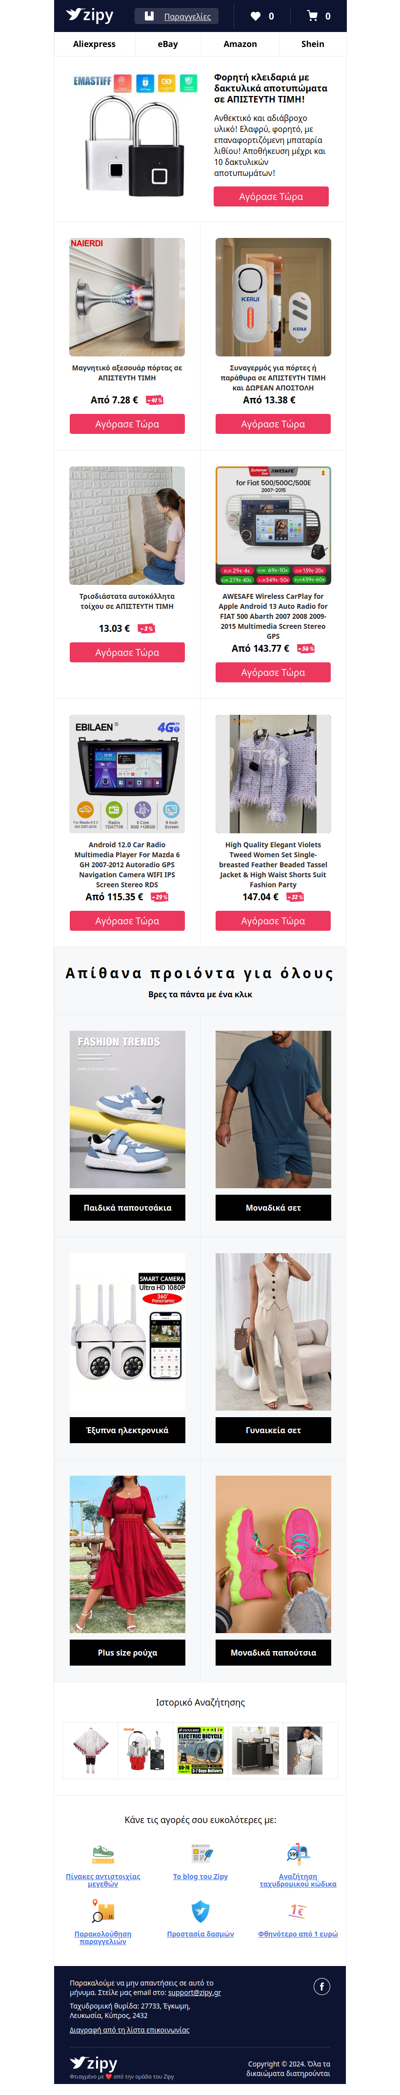Open the Shein tab

coord(313,44)
